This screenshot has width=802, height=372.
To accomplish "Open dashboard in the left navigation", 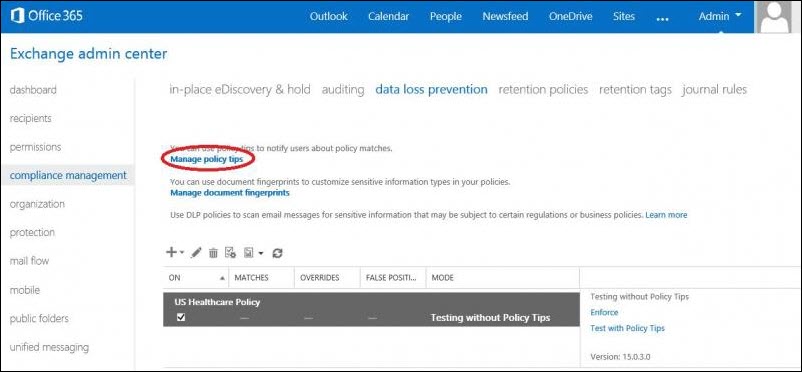I will 33,90.
